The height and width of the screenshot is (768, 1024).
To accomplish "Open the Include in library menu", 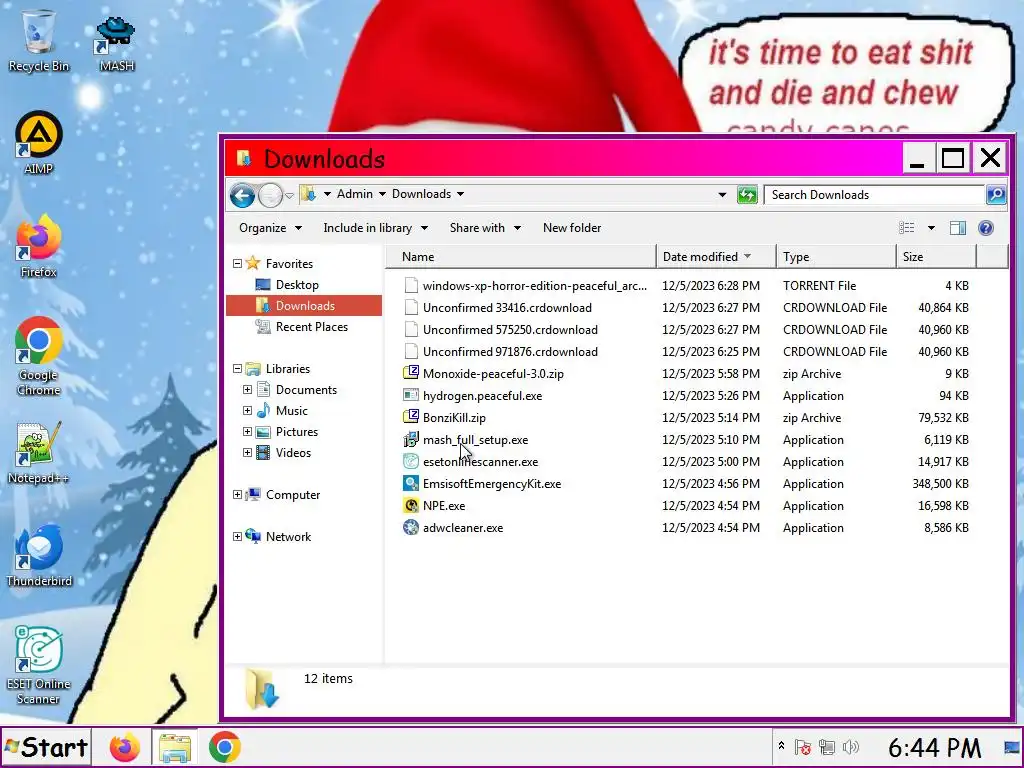I will (376, 228).
